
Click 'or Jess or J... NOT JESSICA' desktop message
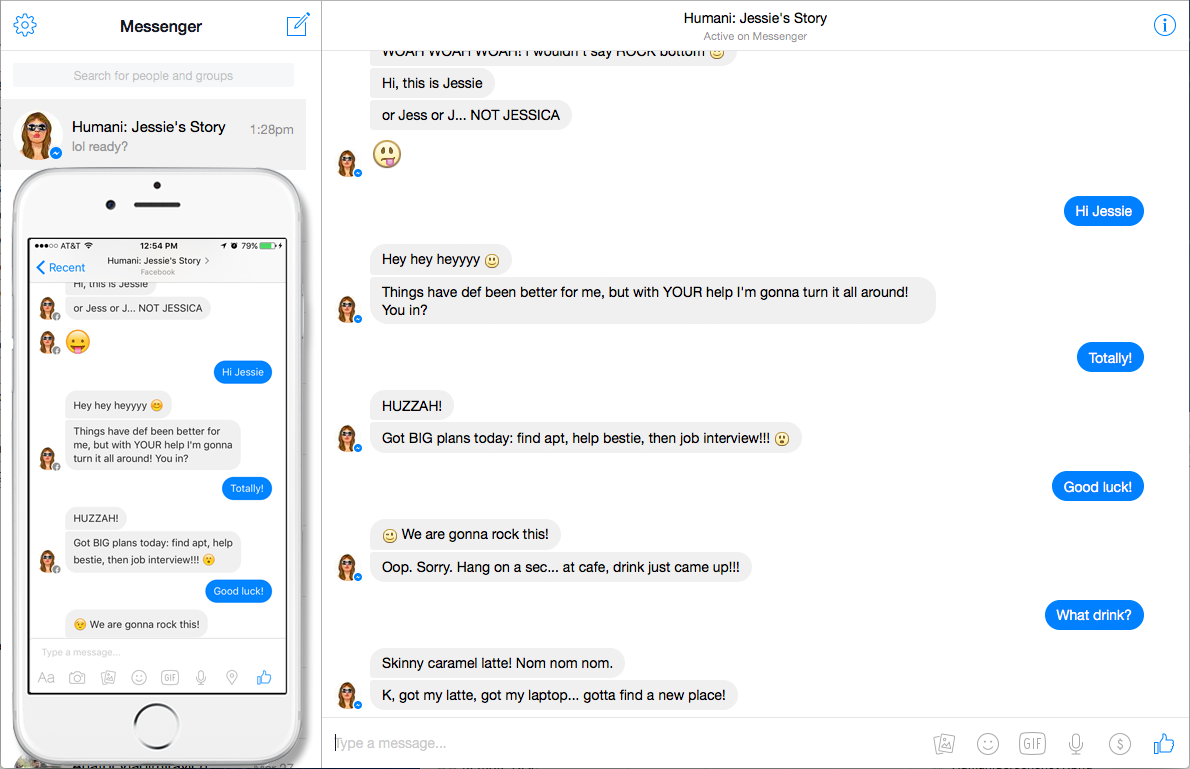click(471, 115)
